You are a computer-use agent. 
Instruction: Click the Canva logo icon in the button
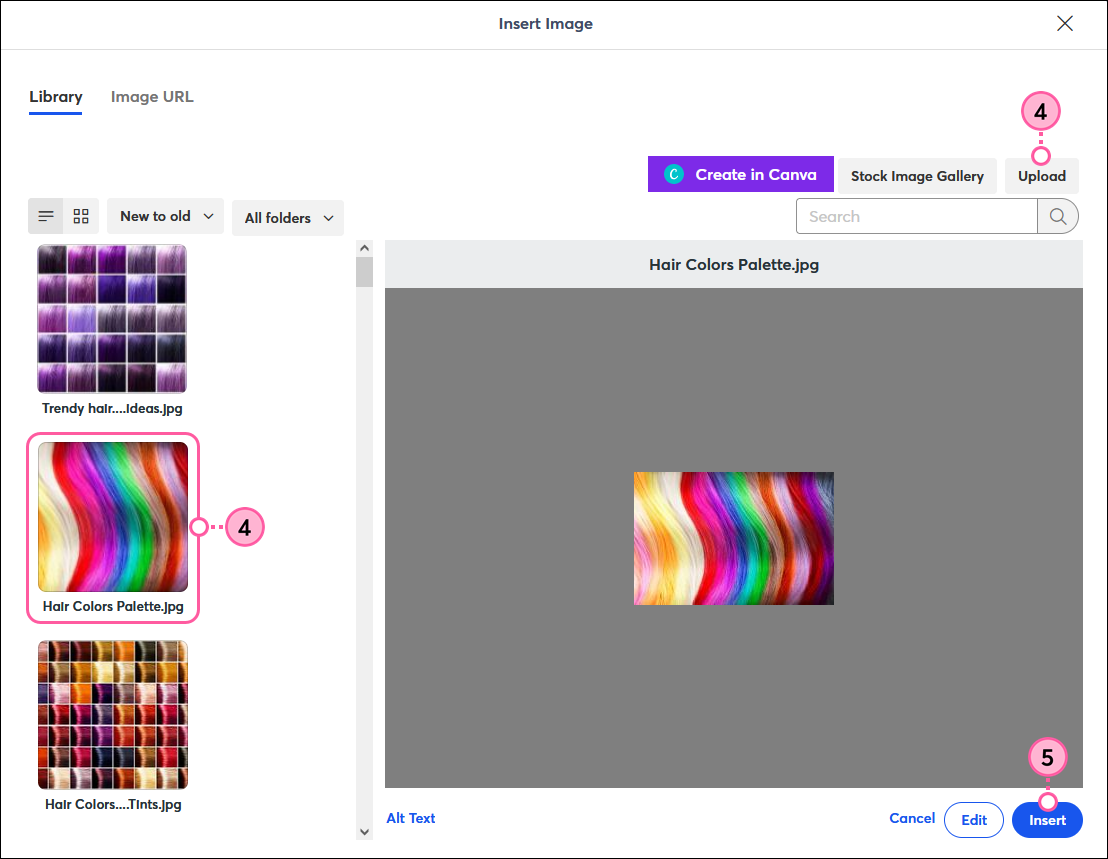674,174
